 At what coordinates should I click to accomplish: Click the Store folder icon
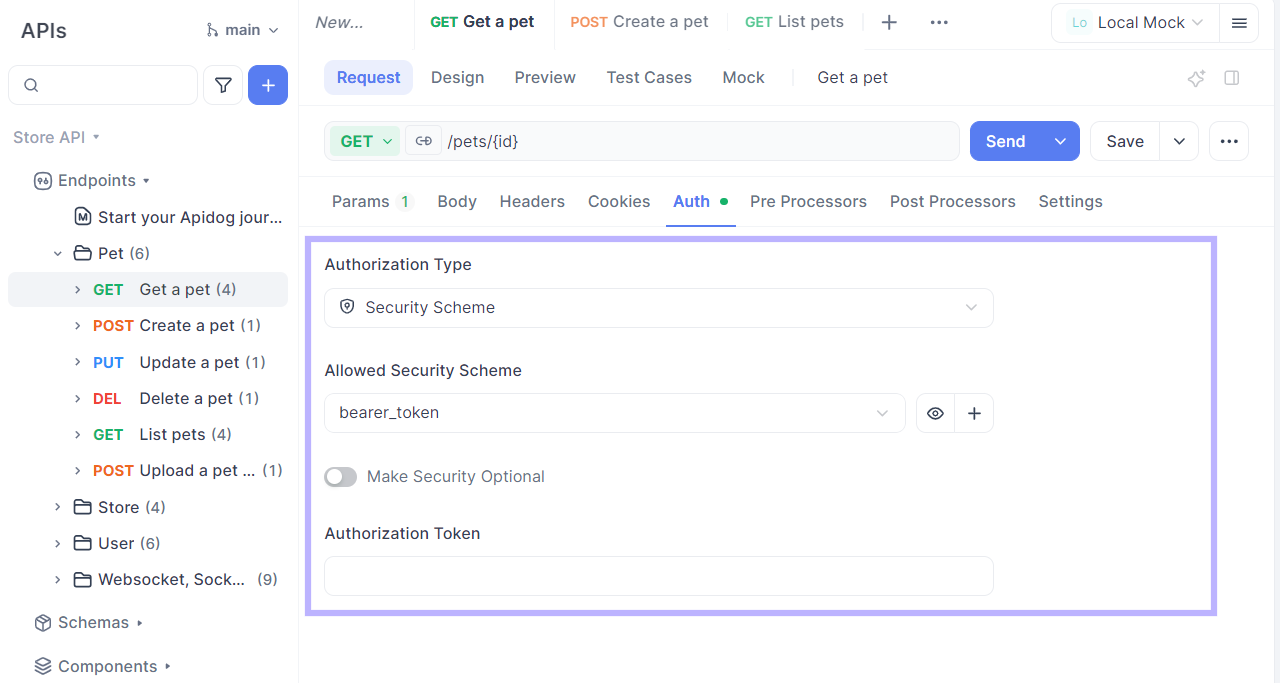click(83, 507)
